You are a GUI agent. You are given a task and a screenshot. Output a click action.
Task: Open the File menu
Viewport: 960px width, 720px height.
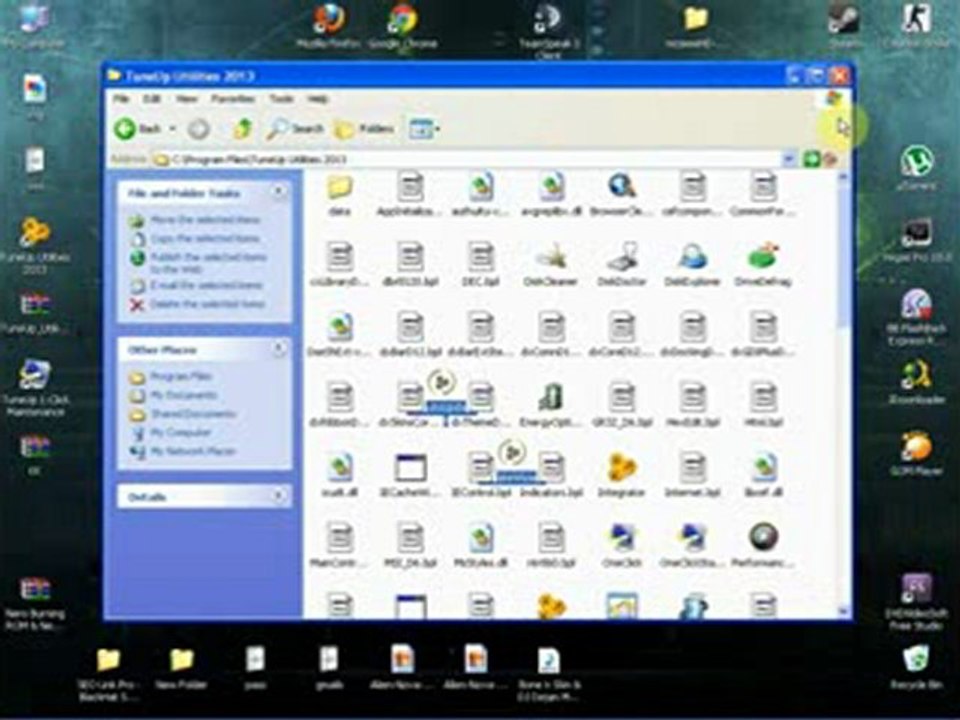(x=121, y=99)
